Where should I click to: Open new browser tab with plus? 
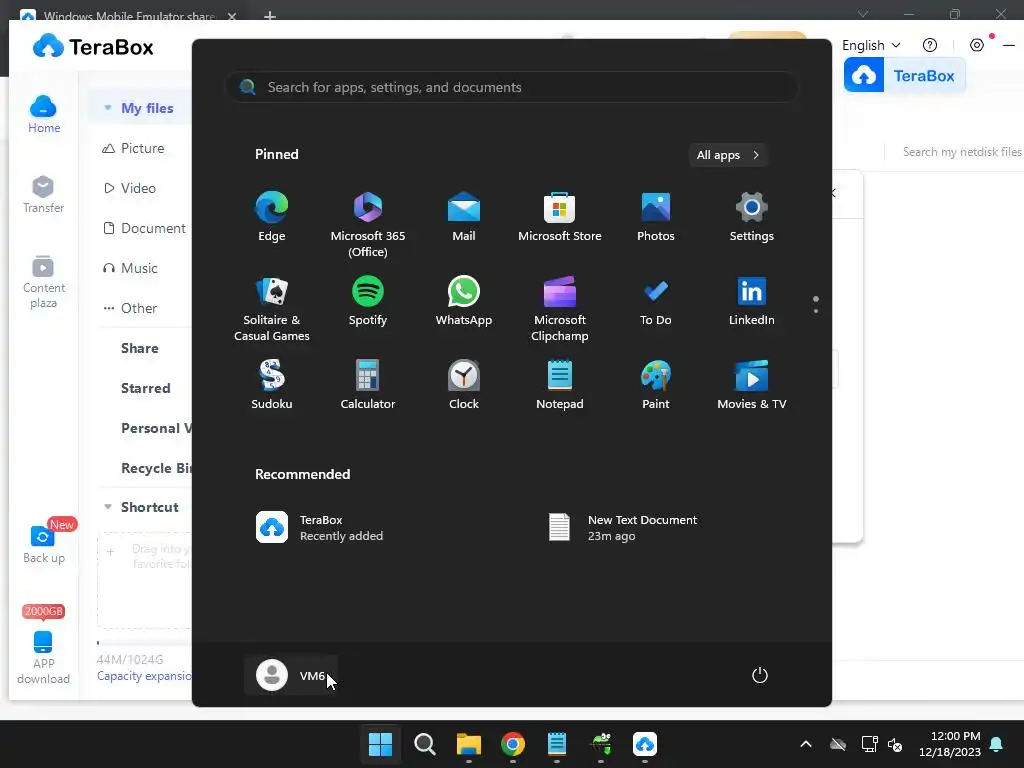pyautogui.click(x=270, y=16)
